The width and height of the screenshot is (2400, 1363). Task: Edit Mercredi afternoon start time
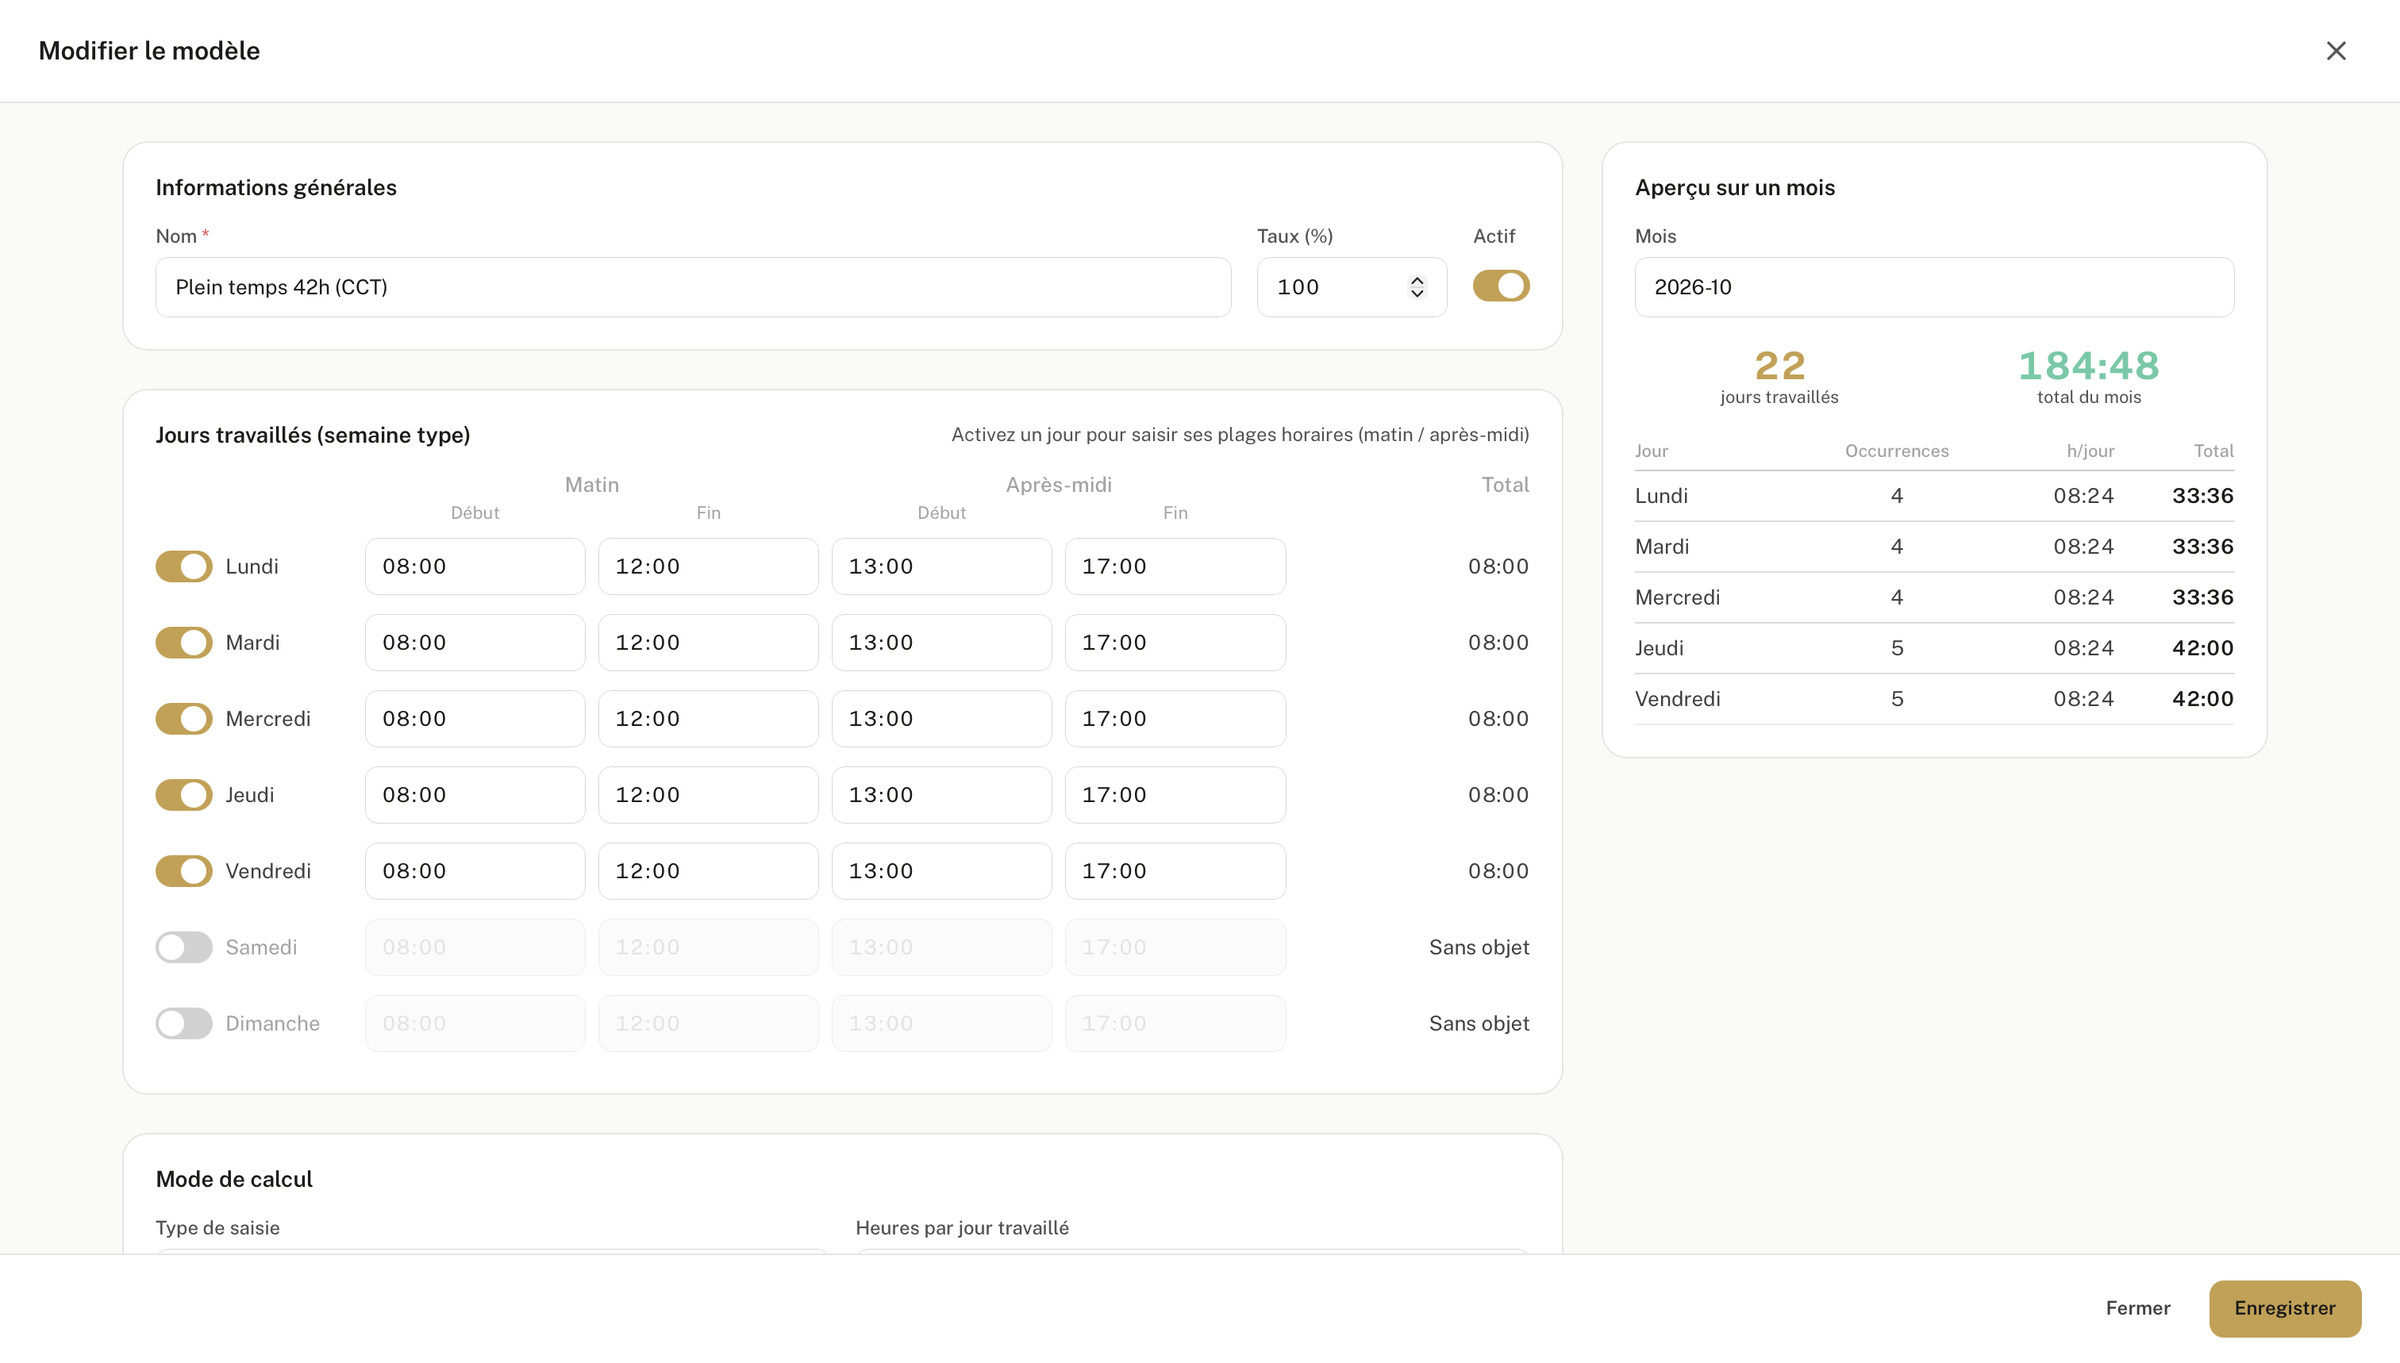[x=942, y=718]
